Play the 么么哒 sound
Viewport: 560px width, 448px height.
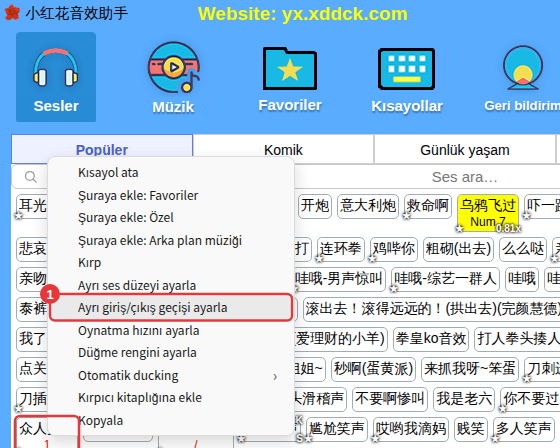coord(523,249)
